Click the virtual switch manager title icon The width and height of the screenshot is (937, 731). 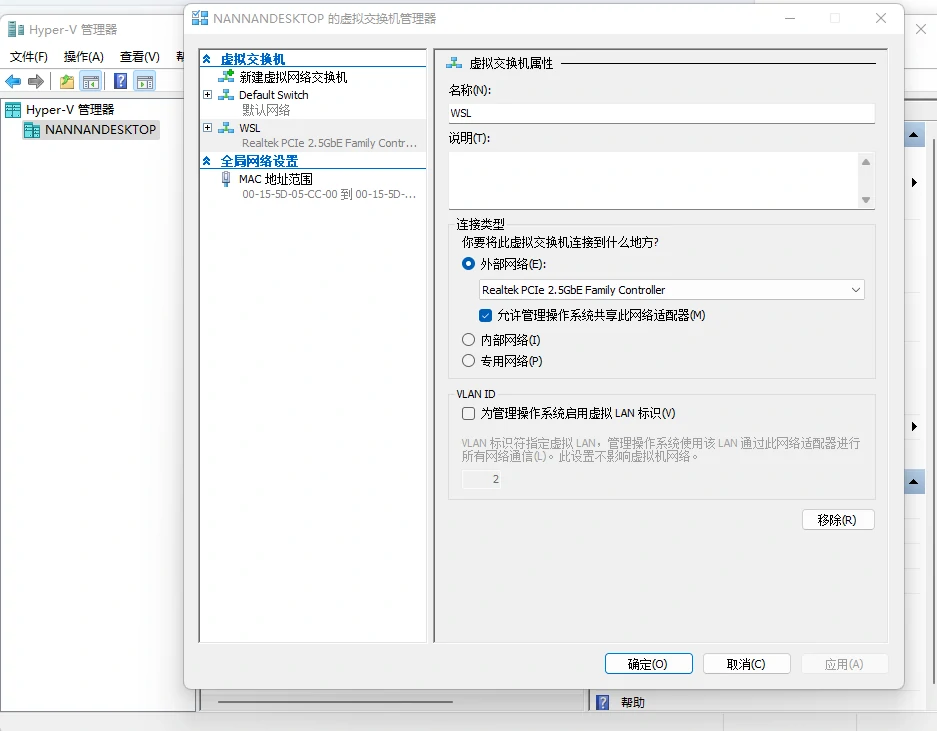[200, 18]
